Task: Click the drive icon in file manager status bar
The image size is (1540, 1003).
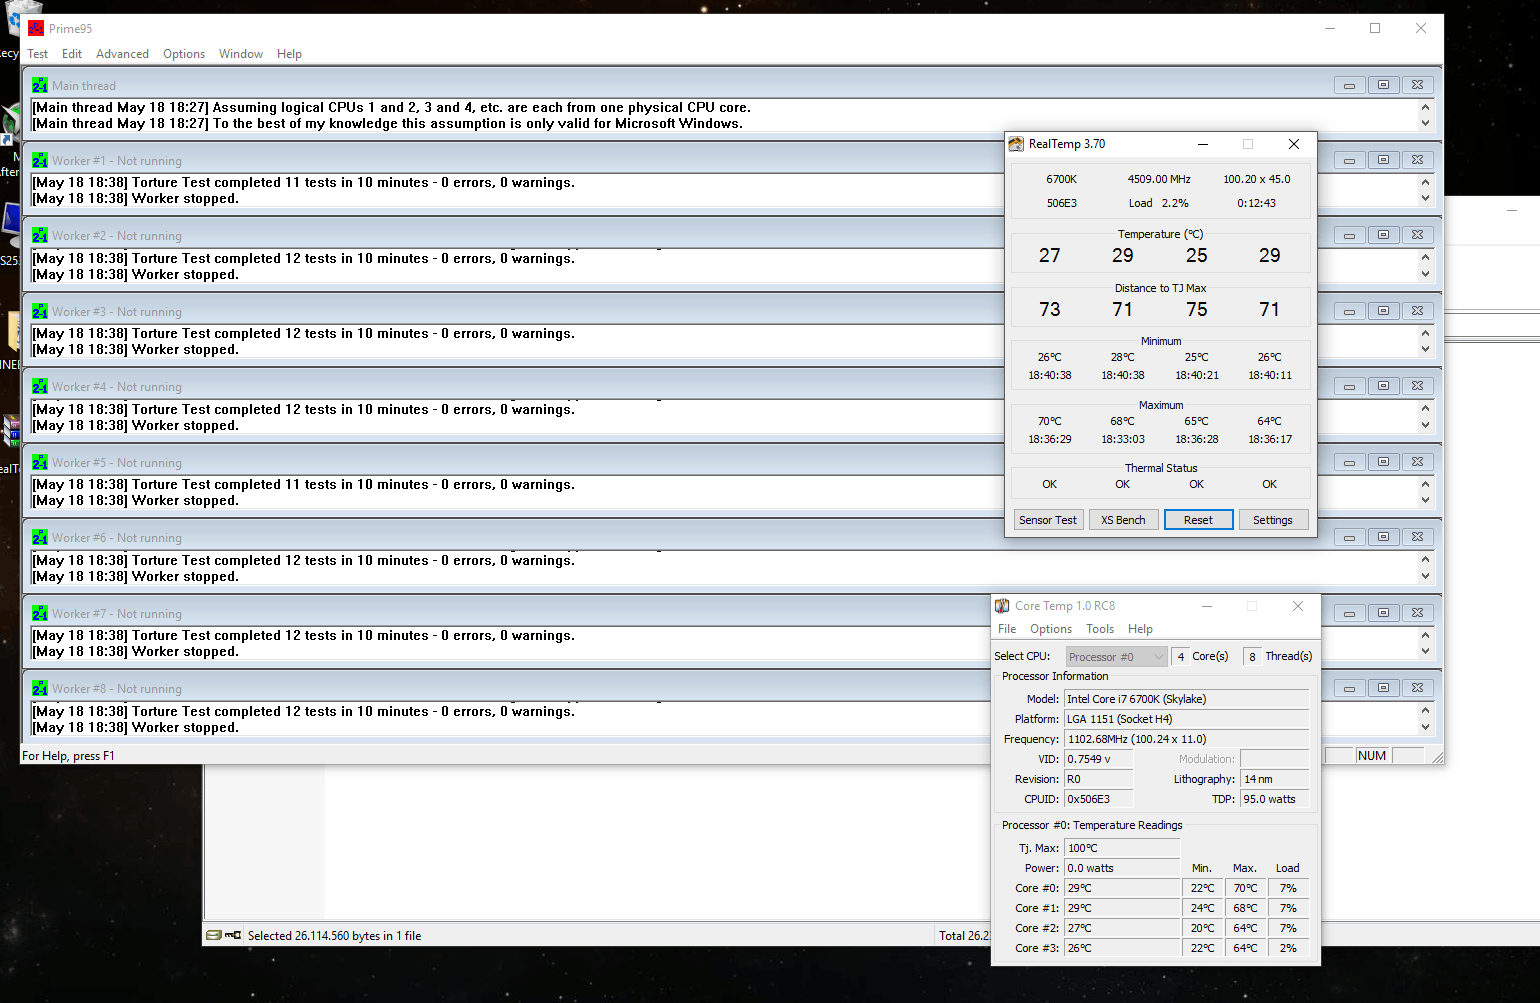Action: click(214, 935)
